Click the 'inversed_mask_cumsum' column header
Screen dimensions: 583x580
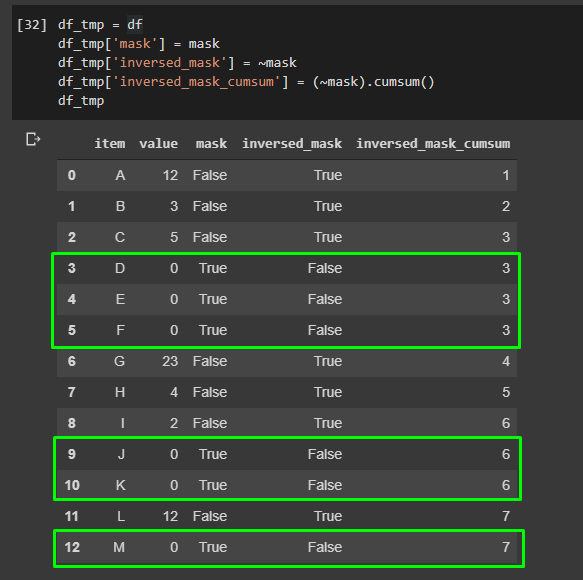click(x=433, y=144)
